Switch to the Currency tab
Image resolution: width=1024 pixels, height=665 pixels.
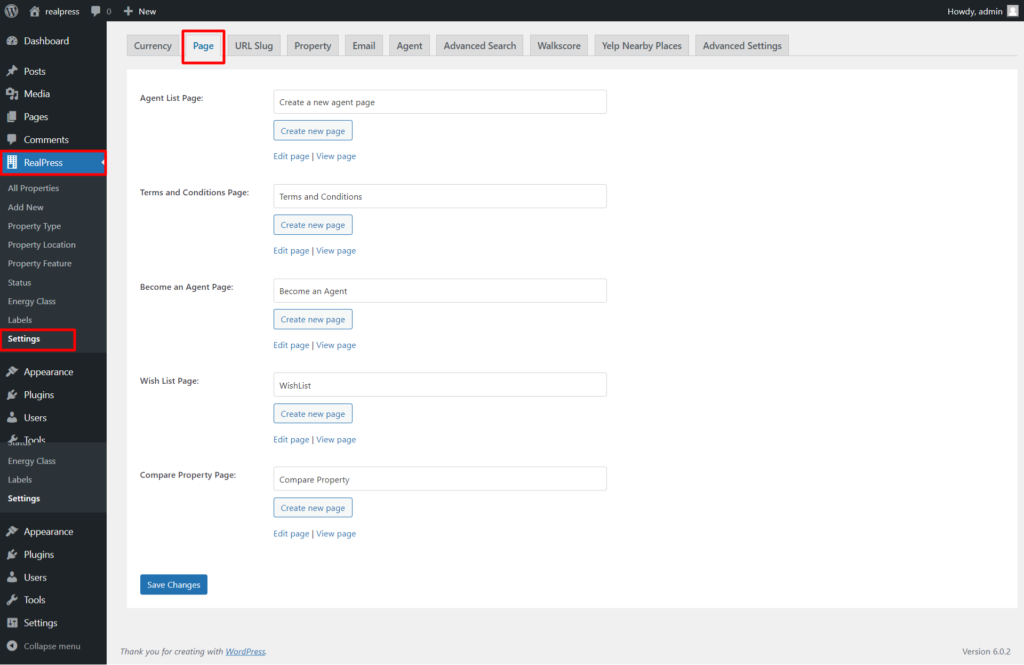tap(153, 46)
